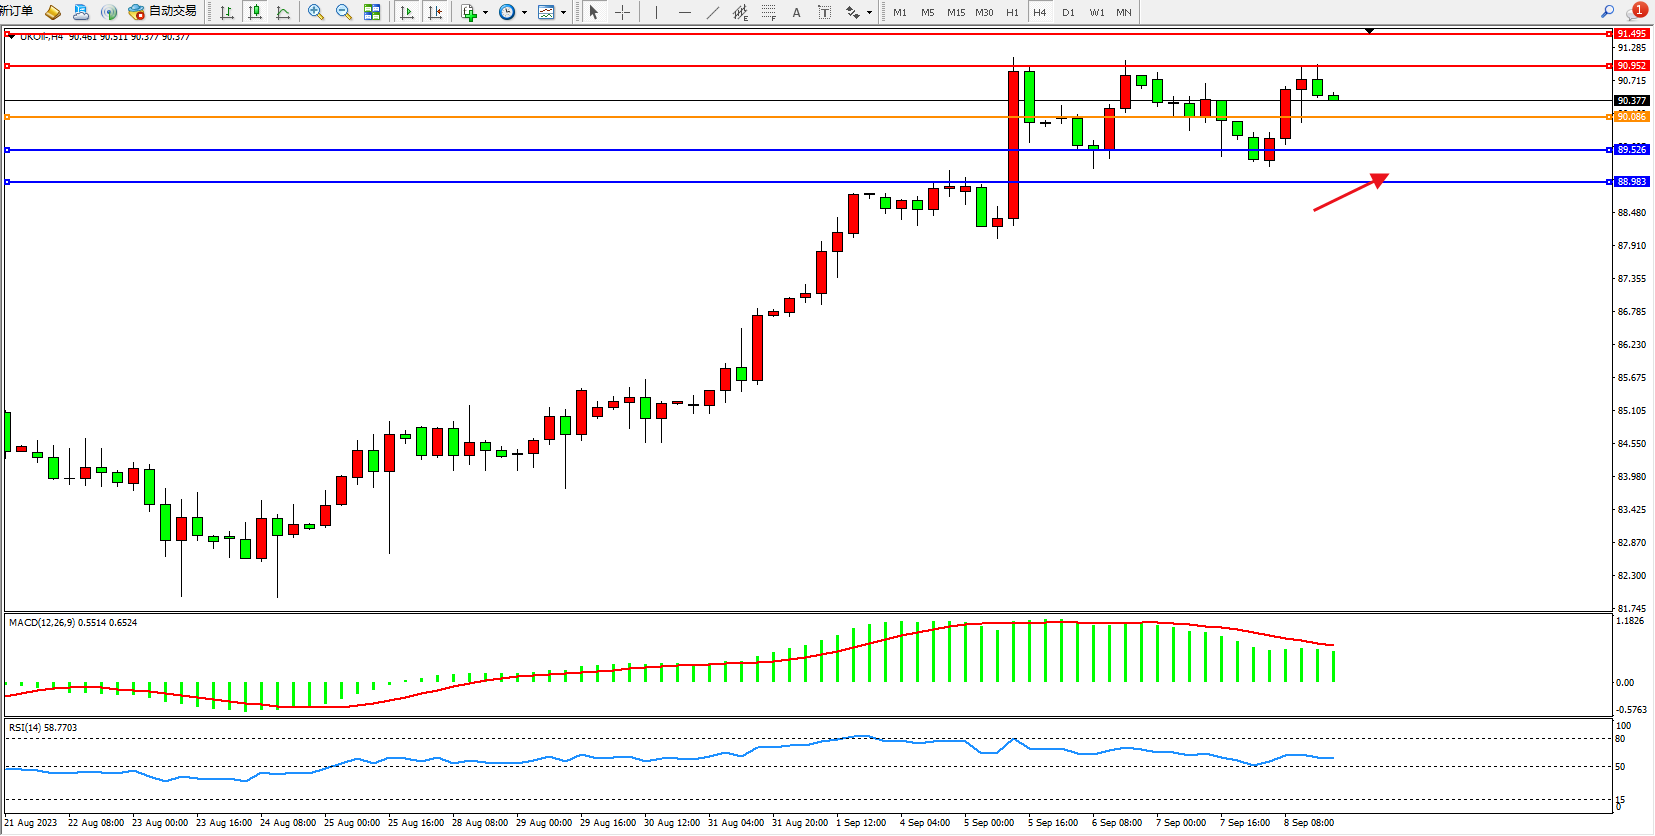Select the Crosshair tool
This screenshot has height=836, width=1655.
click(x=622, y=12)
